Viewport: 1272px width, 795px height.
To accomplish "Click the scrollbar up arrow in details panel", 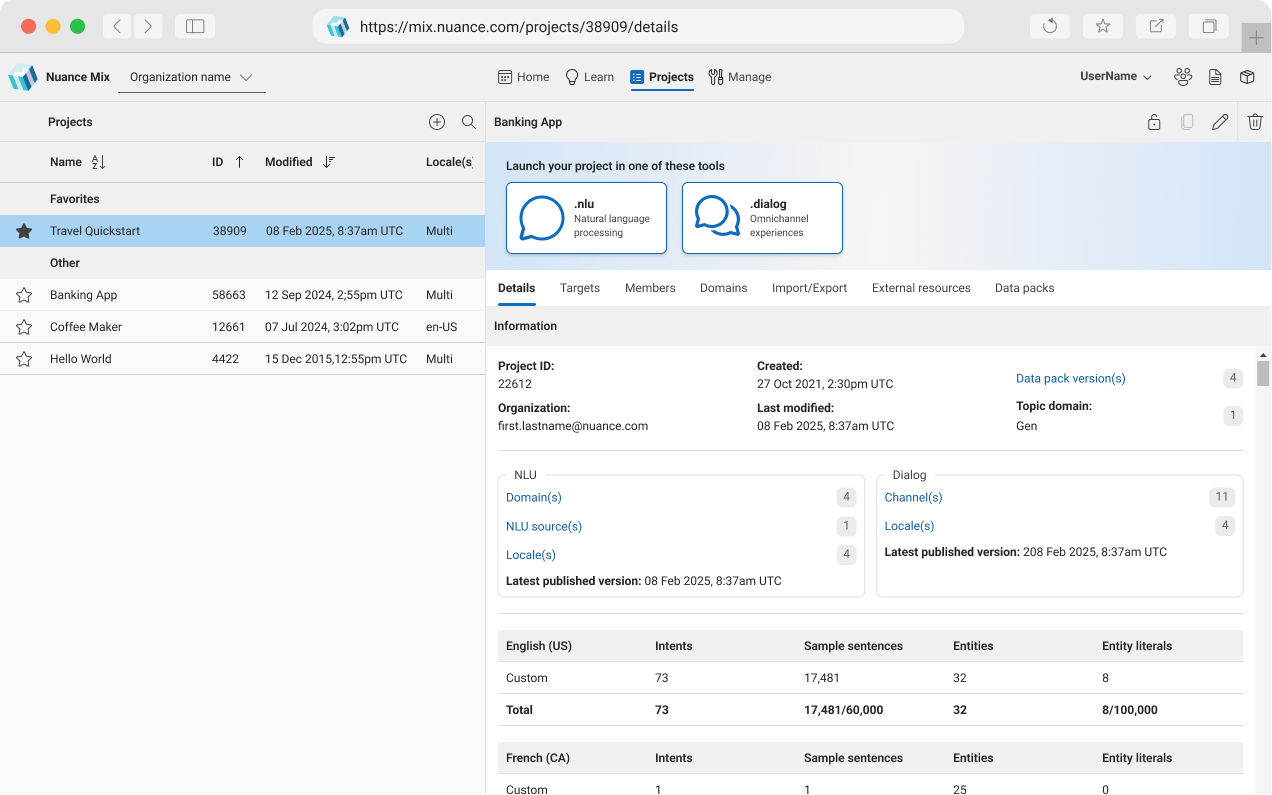I will click(1263, 354).
